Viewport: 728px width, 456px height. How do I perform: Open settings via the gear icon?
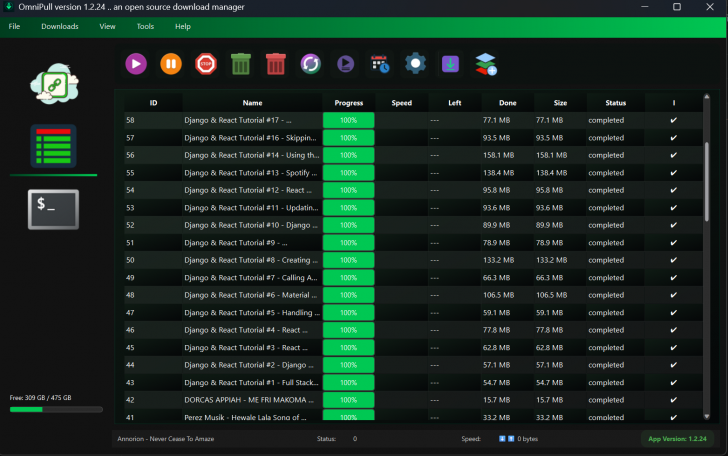416,64
